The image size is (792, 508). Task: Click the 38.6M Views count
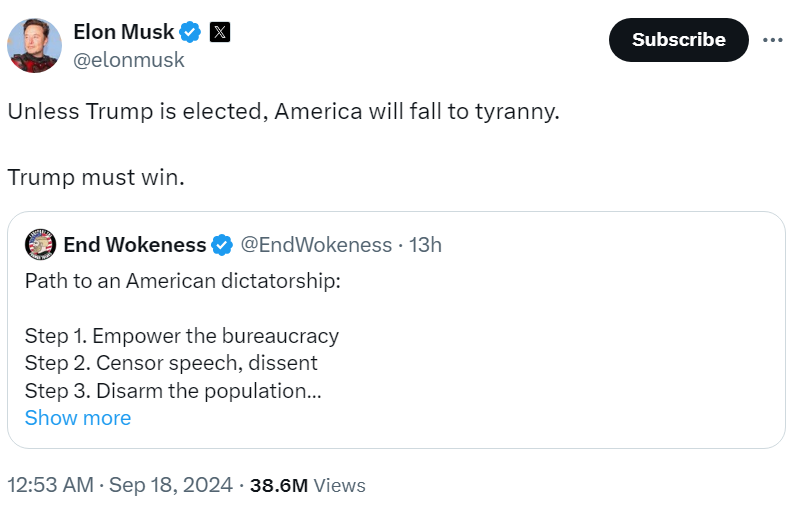click(307, 486)
